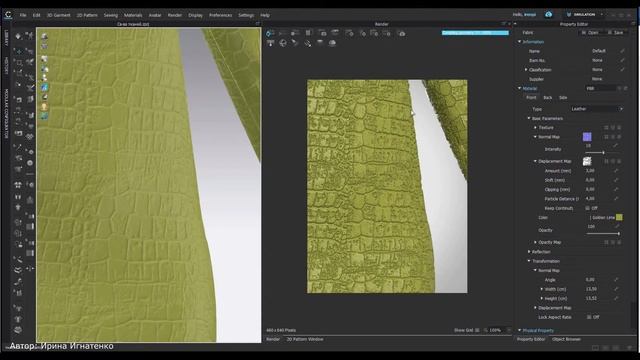The height and width of the screenshot is (360, 640).
Task: Click the purple Normal Map thumbnail
Action: [587, 137]
